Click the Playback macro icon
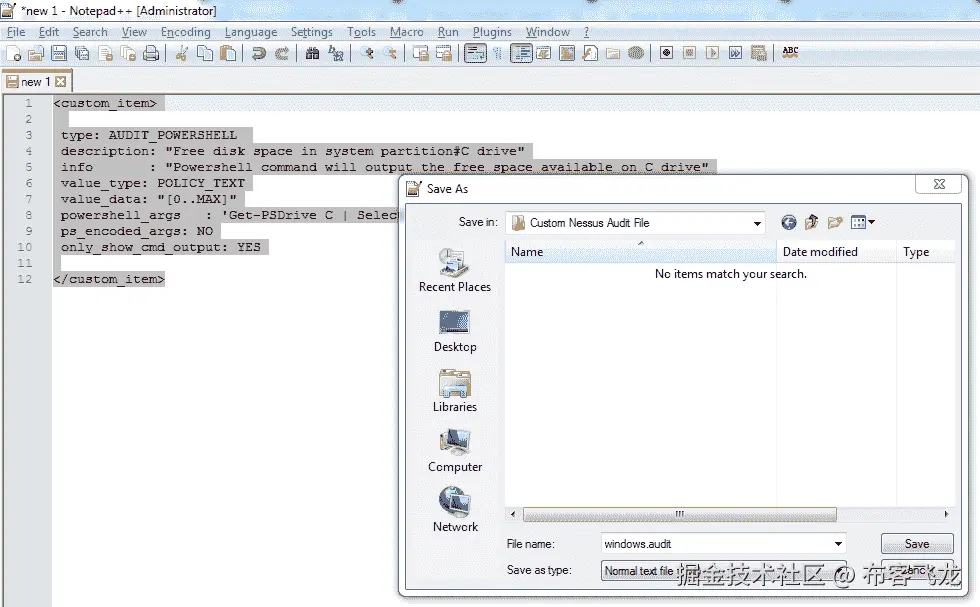 click(712, 54)
